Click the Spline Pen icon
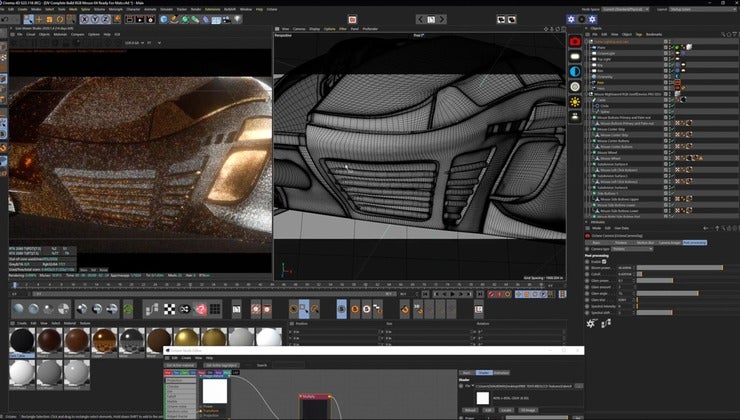 174,19
